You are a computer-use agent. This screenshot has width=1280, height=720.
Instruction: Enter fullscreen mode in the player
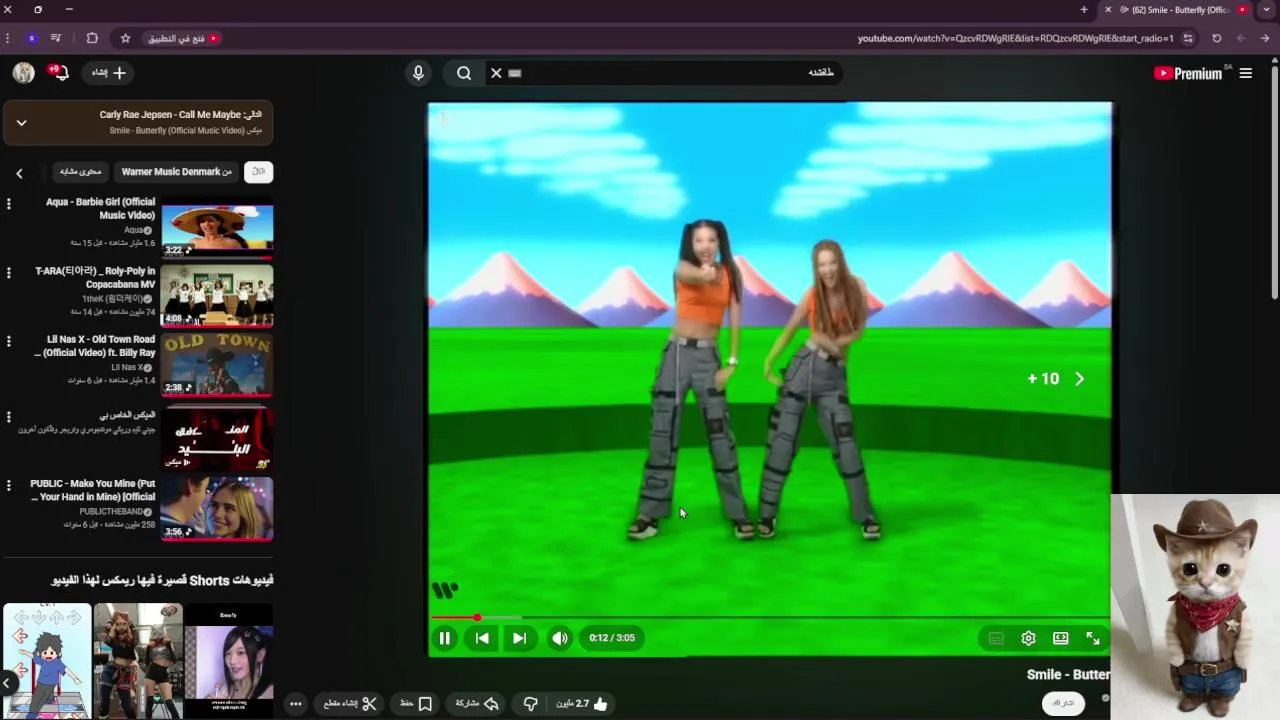pyautogui.click(x=1093, y=638)
